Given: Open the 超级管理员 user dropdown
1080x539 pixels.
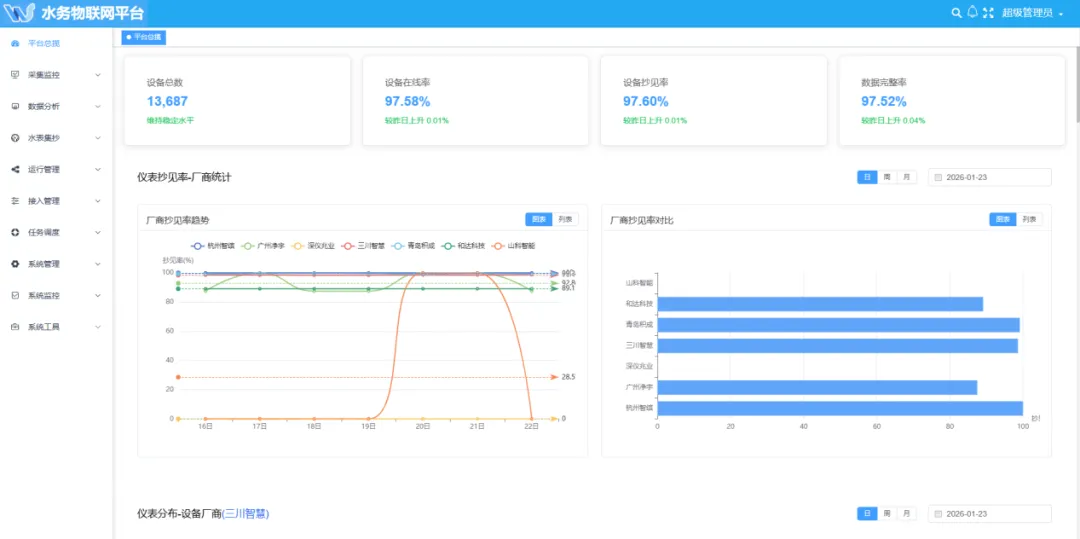Looking at the screenshot, I should tap(1032, 13).
